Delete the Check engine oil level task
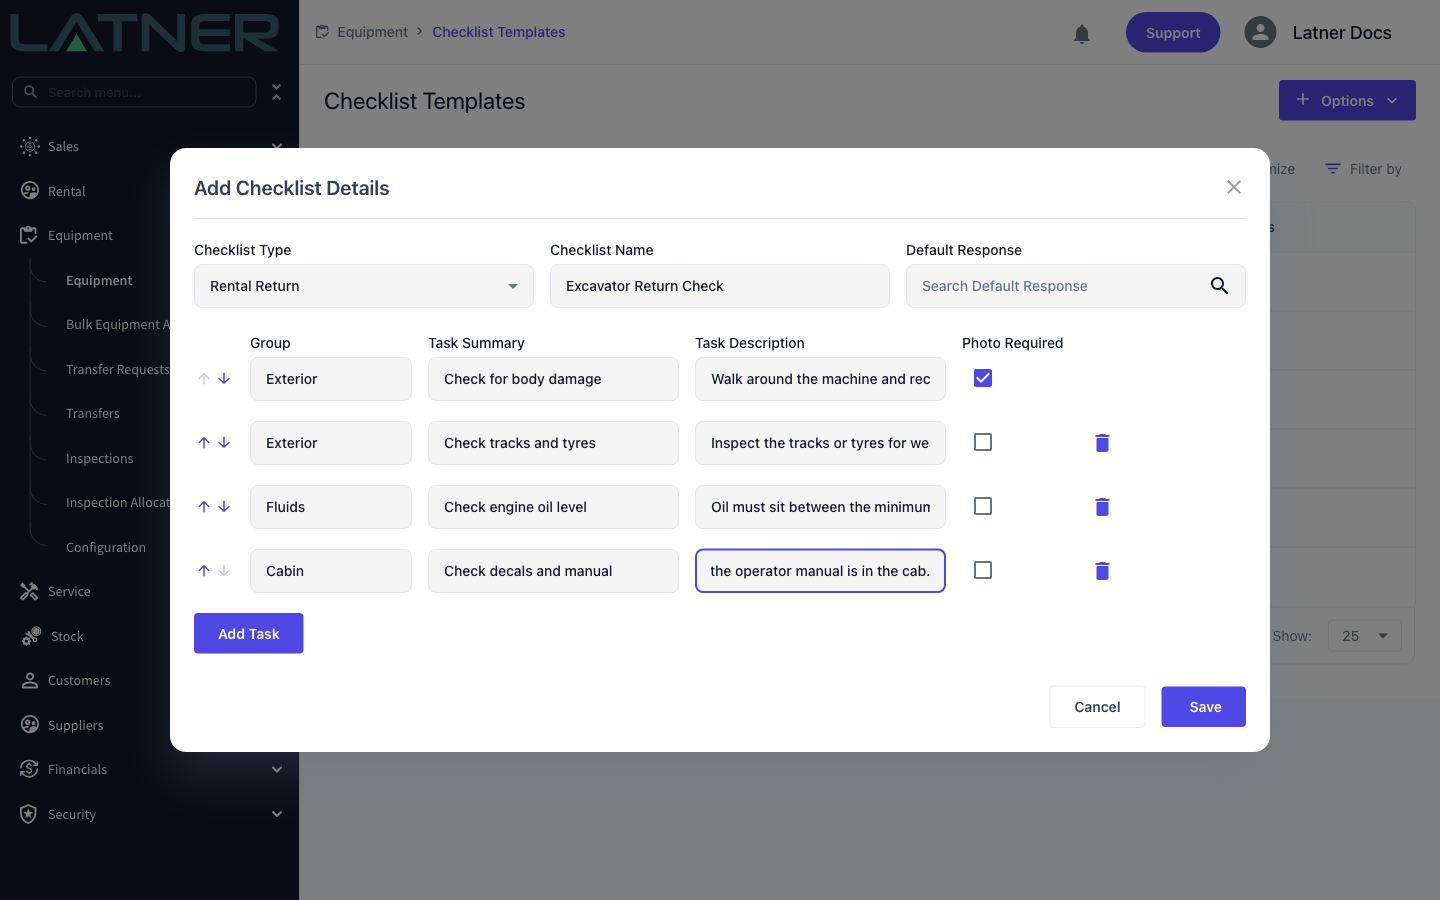Screen dimensions: 1440x900 pyautogui.click(x=1102, y=507)
